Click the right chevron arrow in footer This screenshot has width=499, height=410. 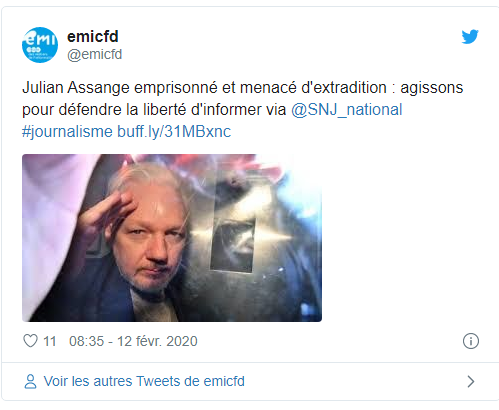point(471,381)
